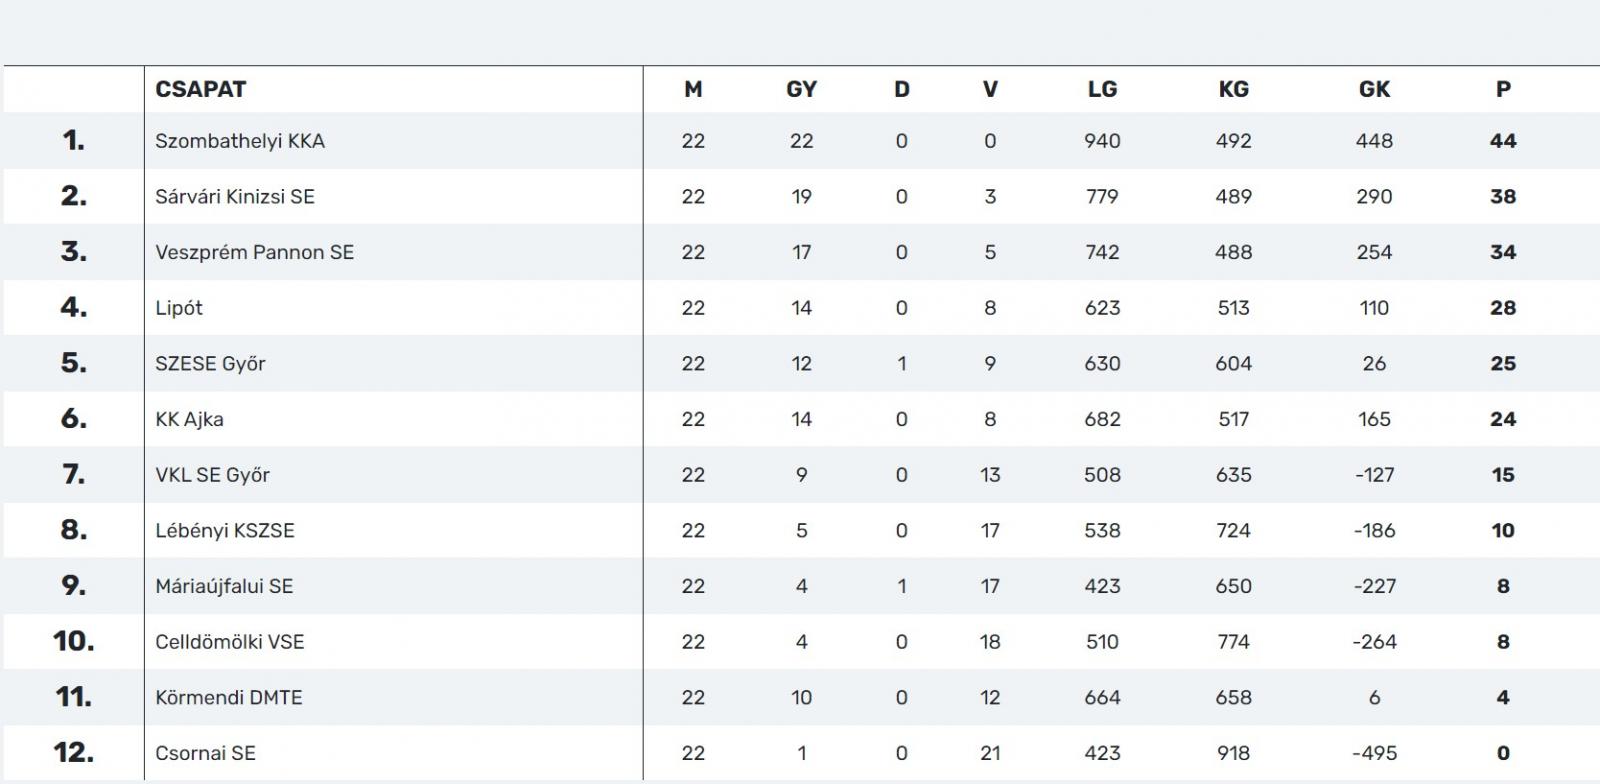The image size is (1600, 784).
Task: Select KK Ajka in the standings
Action: pyautogui.click(x=189, y=419)
